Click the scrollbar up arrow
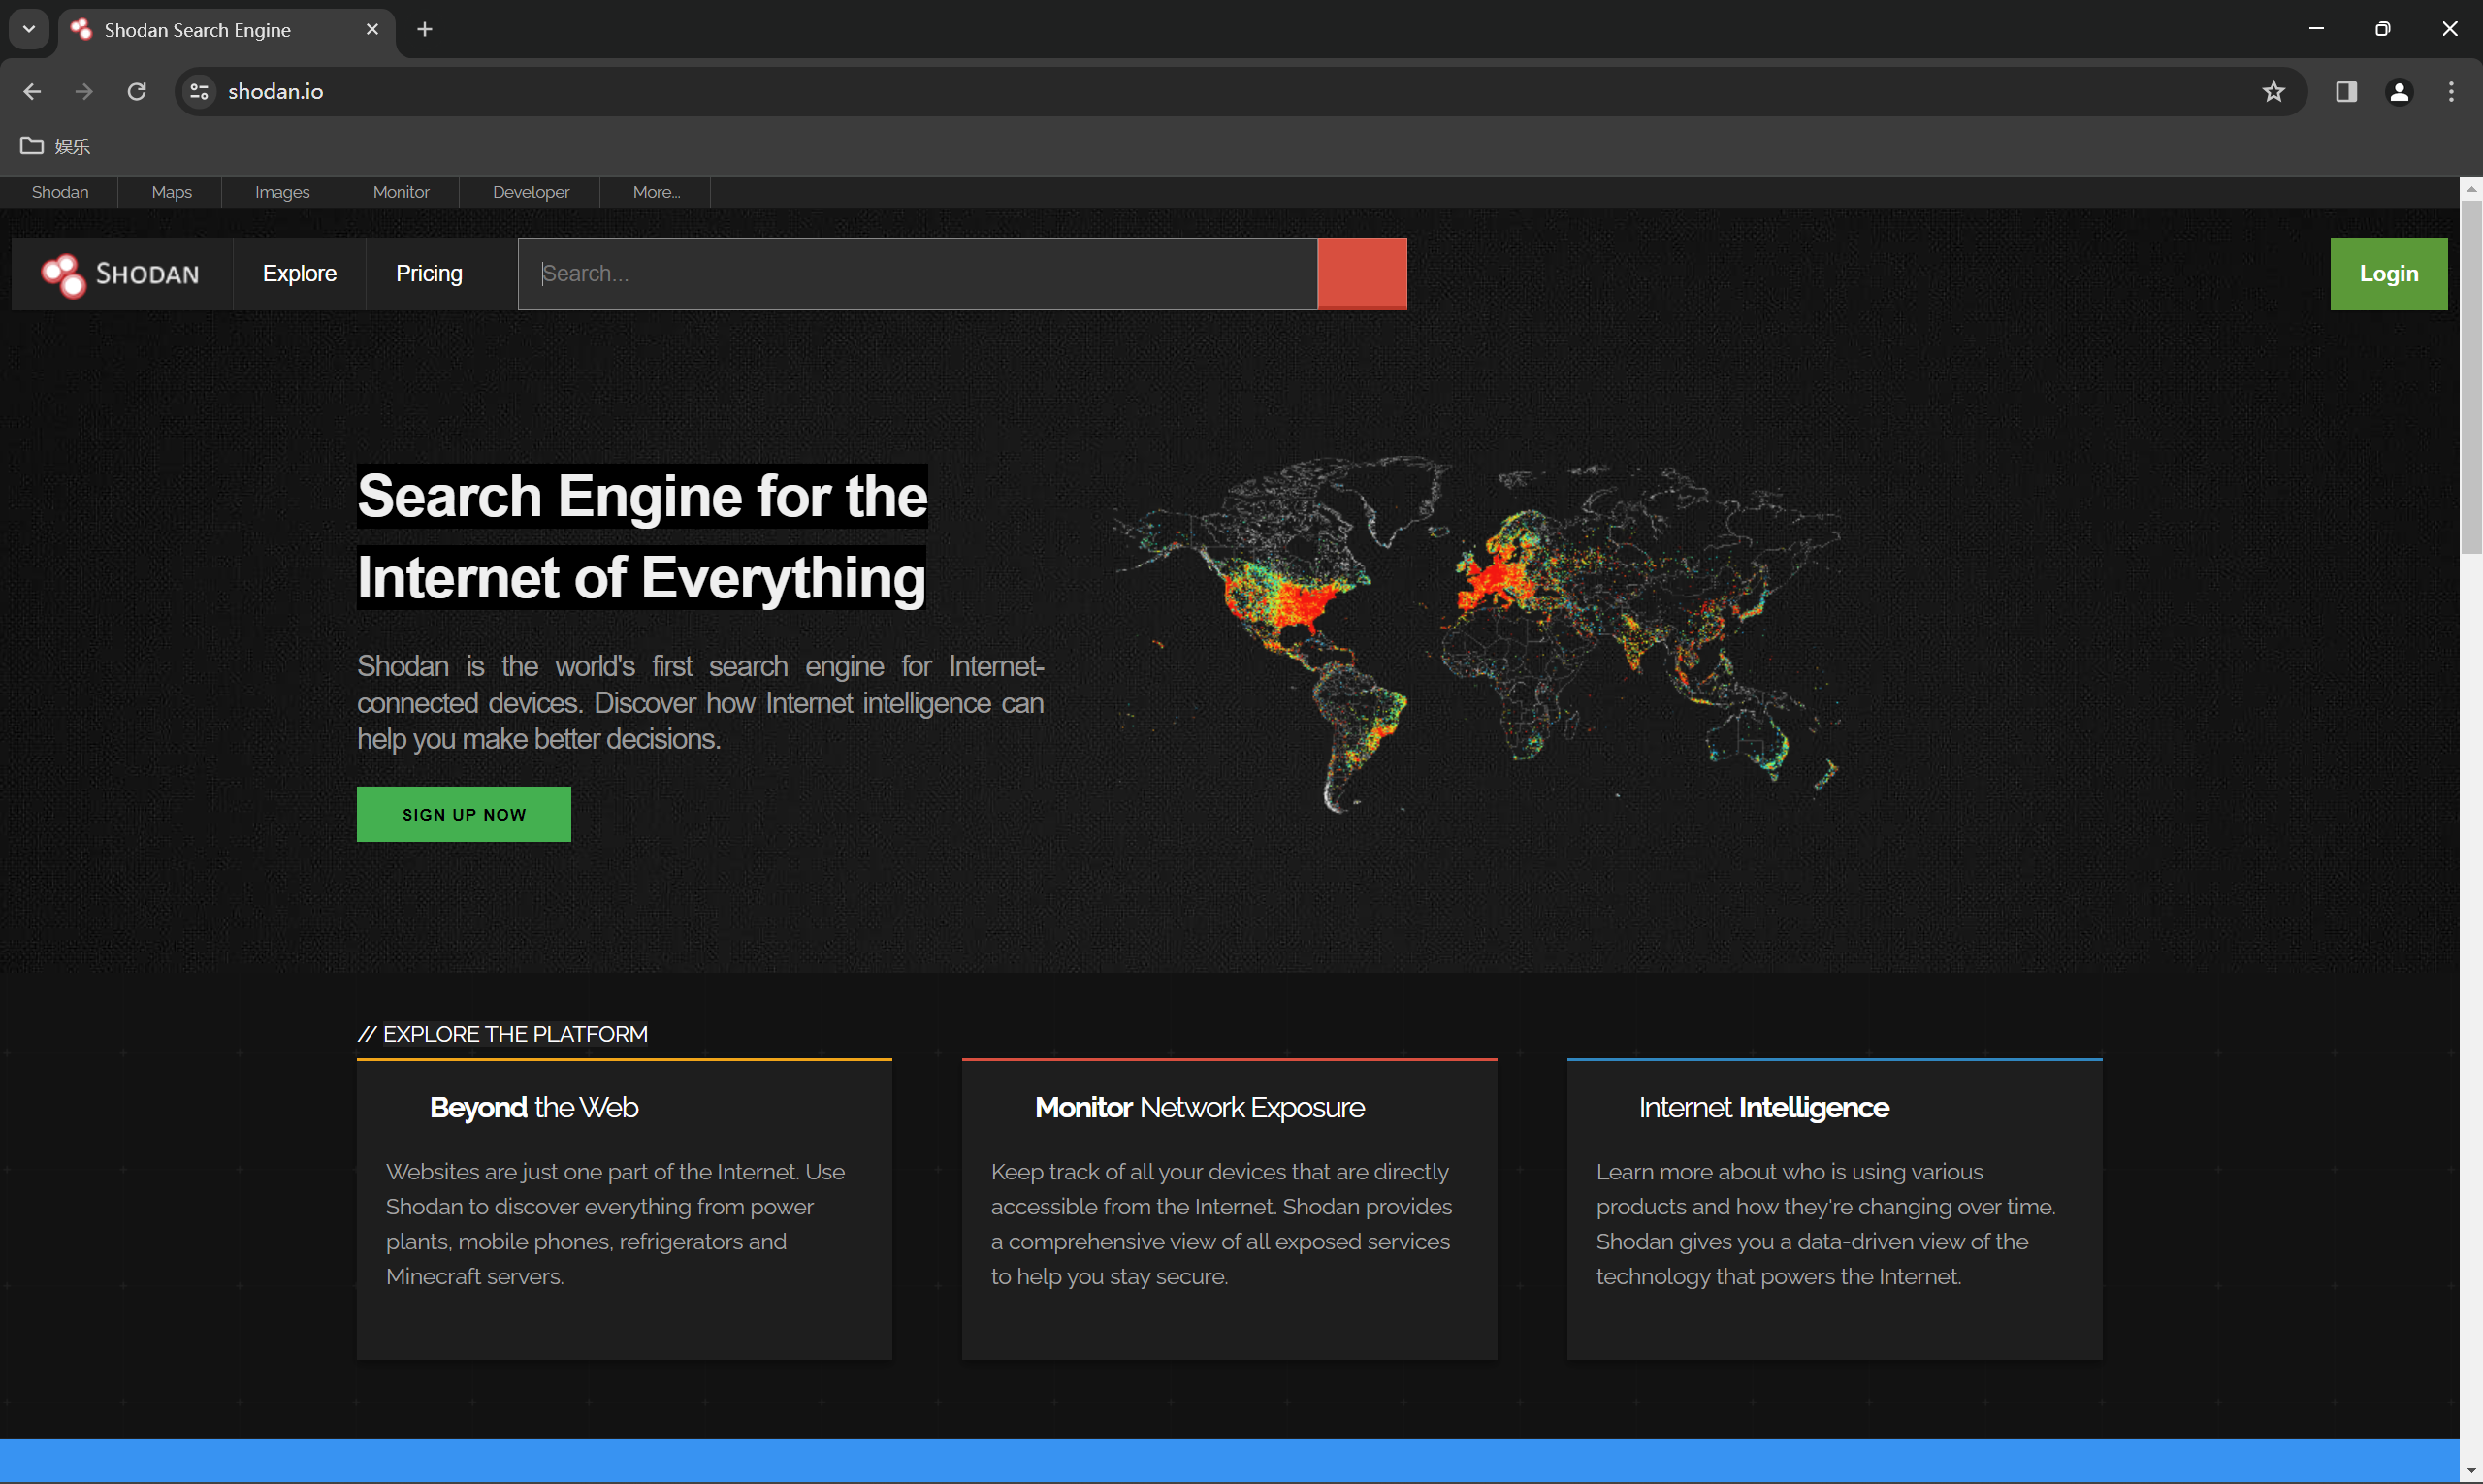 pos(2471,188)
